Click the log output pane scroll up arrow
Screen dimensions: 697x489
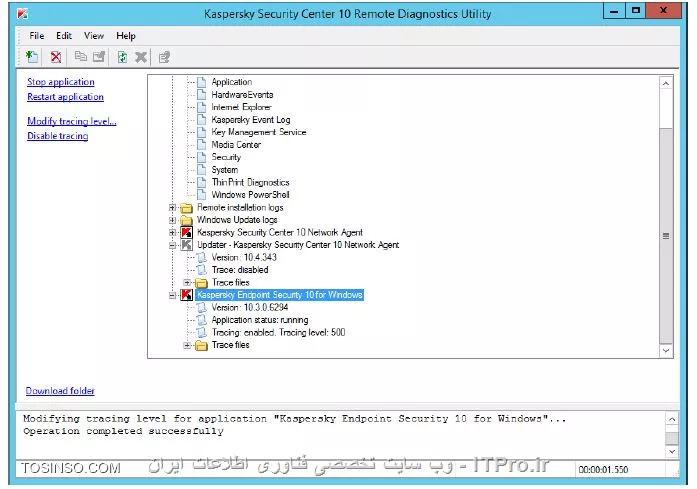672,419
